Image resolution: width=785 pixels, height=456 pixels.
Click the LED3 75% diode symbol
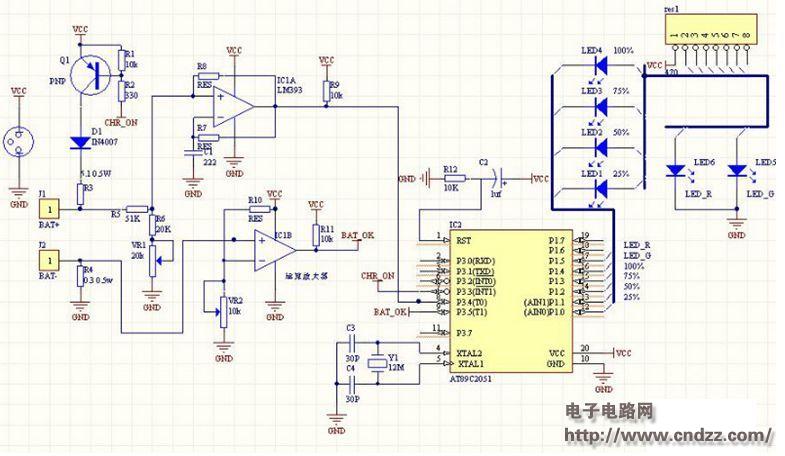(601, 106)
